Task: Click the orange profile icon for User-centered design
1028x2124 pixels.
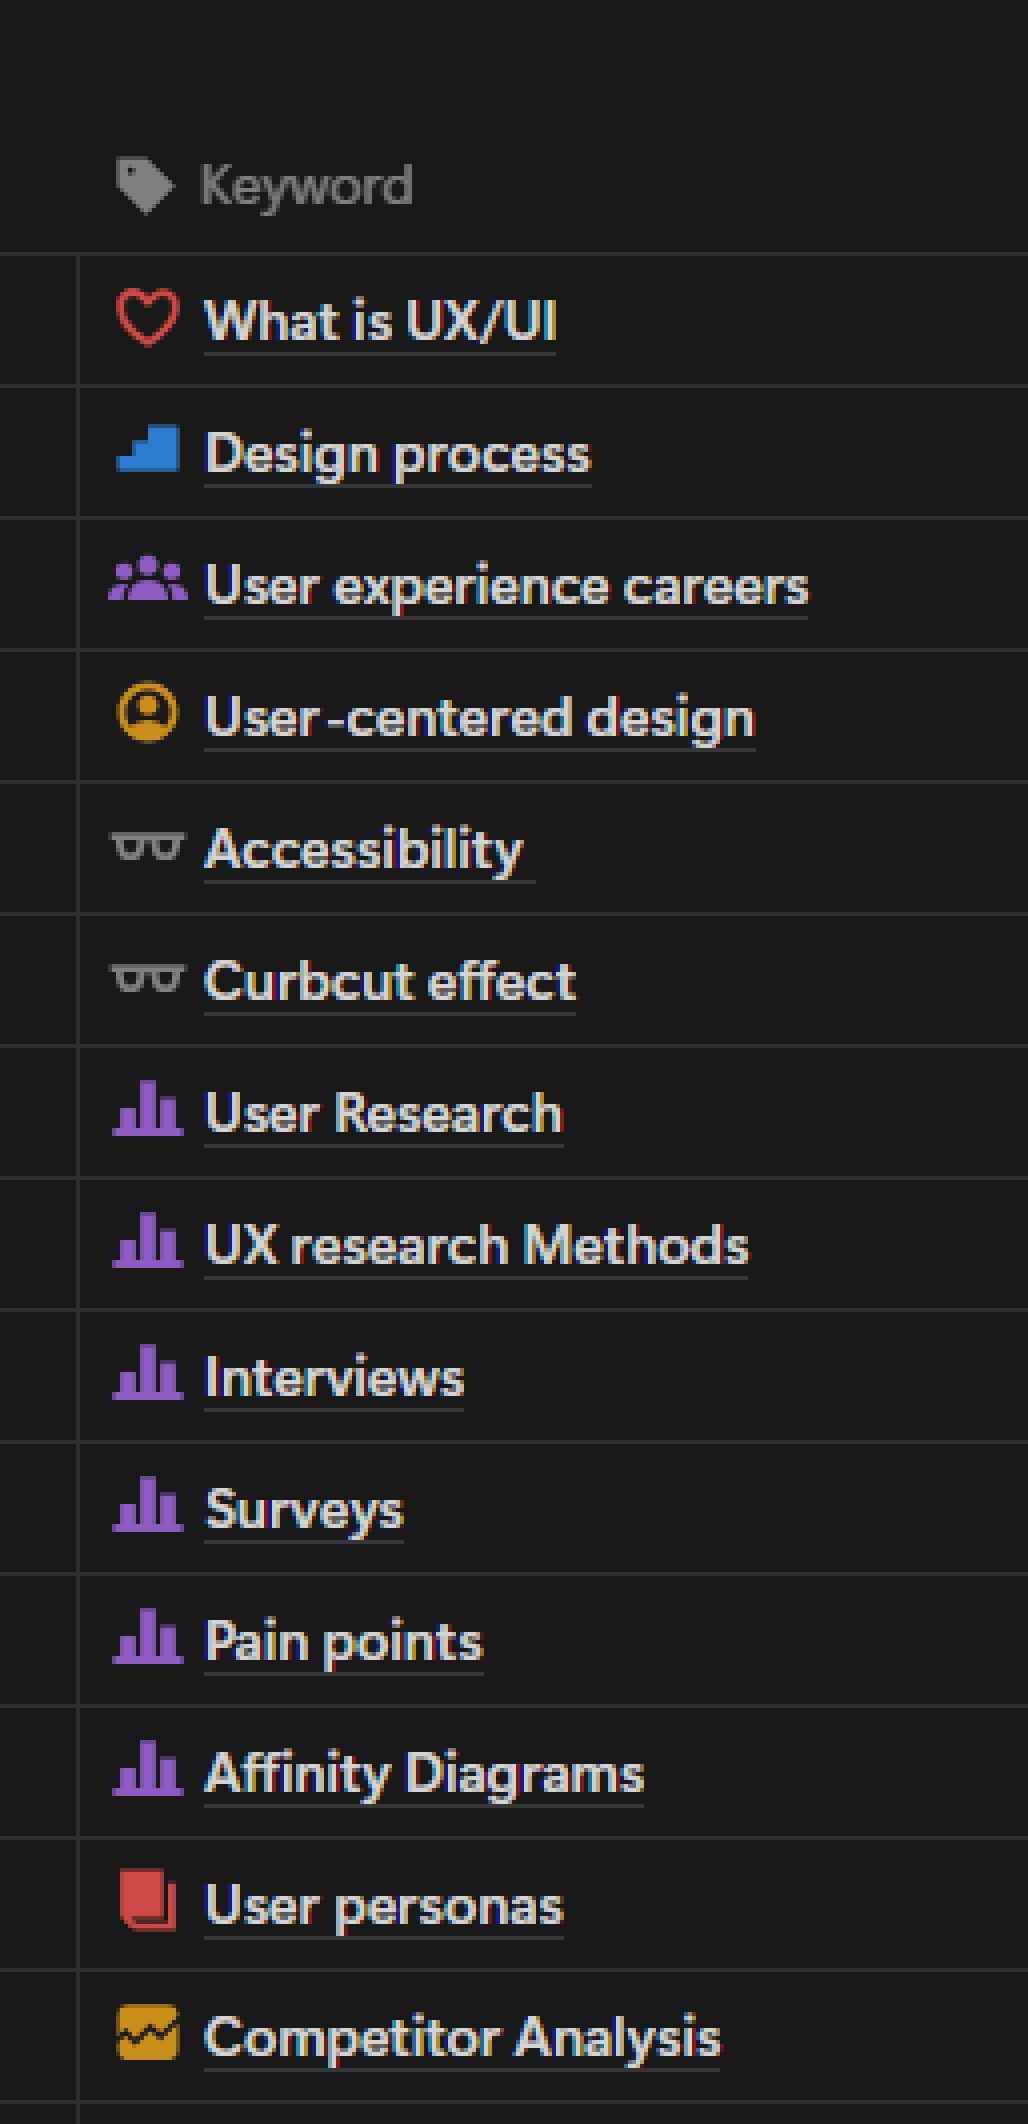Action: [147, 714]
